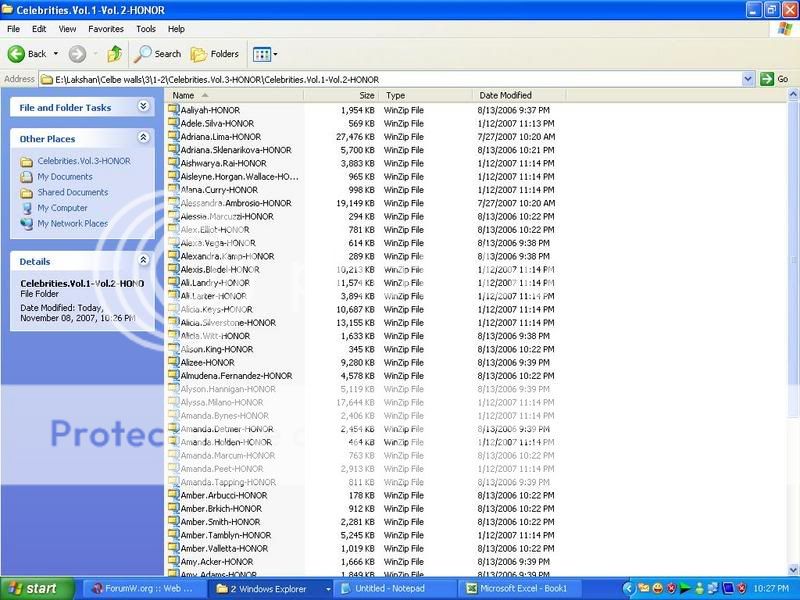Image resolution: width=800 pixels, height=600 pixels.
Task: Click the Start button
Action: (x=37, y=589)
